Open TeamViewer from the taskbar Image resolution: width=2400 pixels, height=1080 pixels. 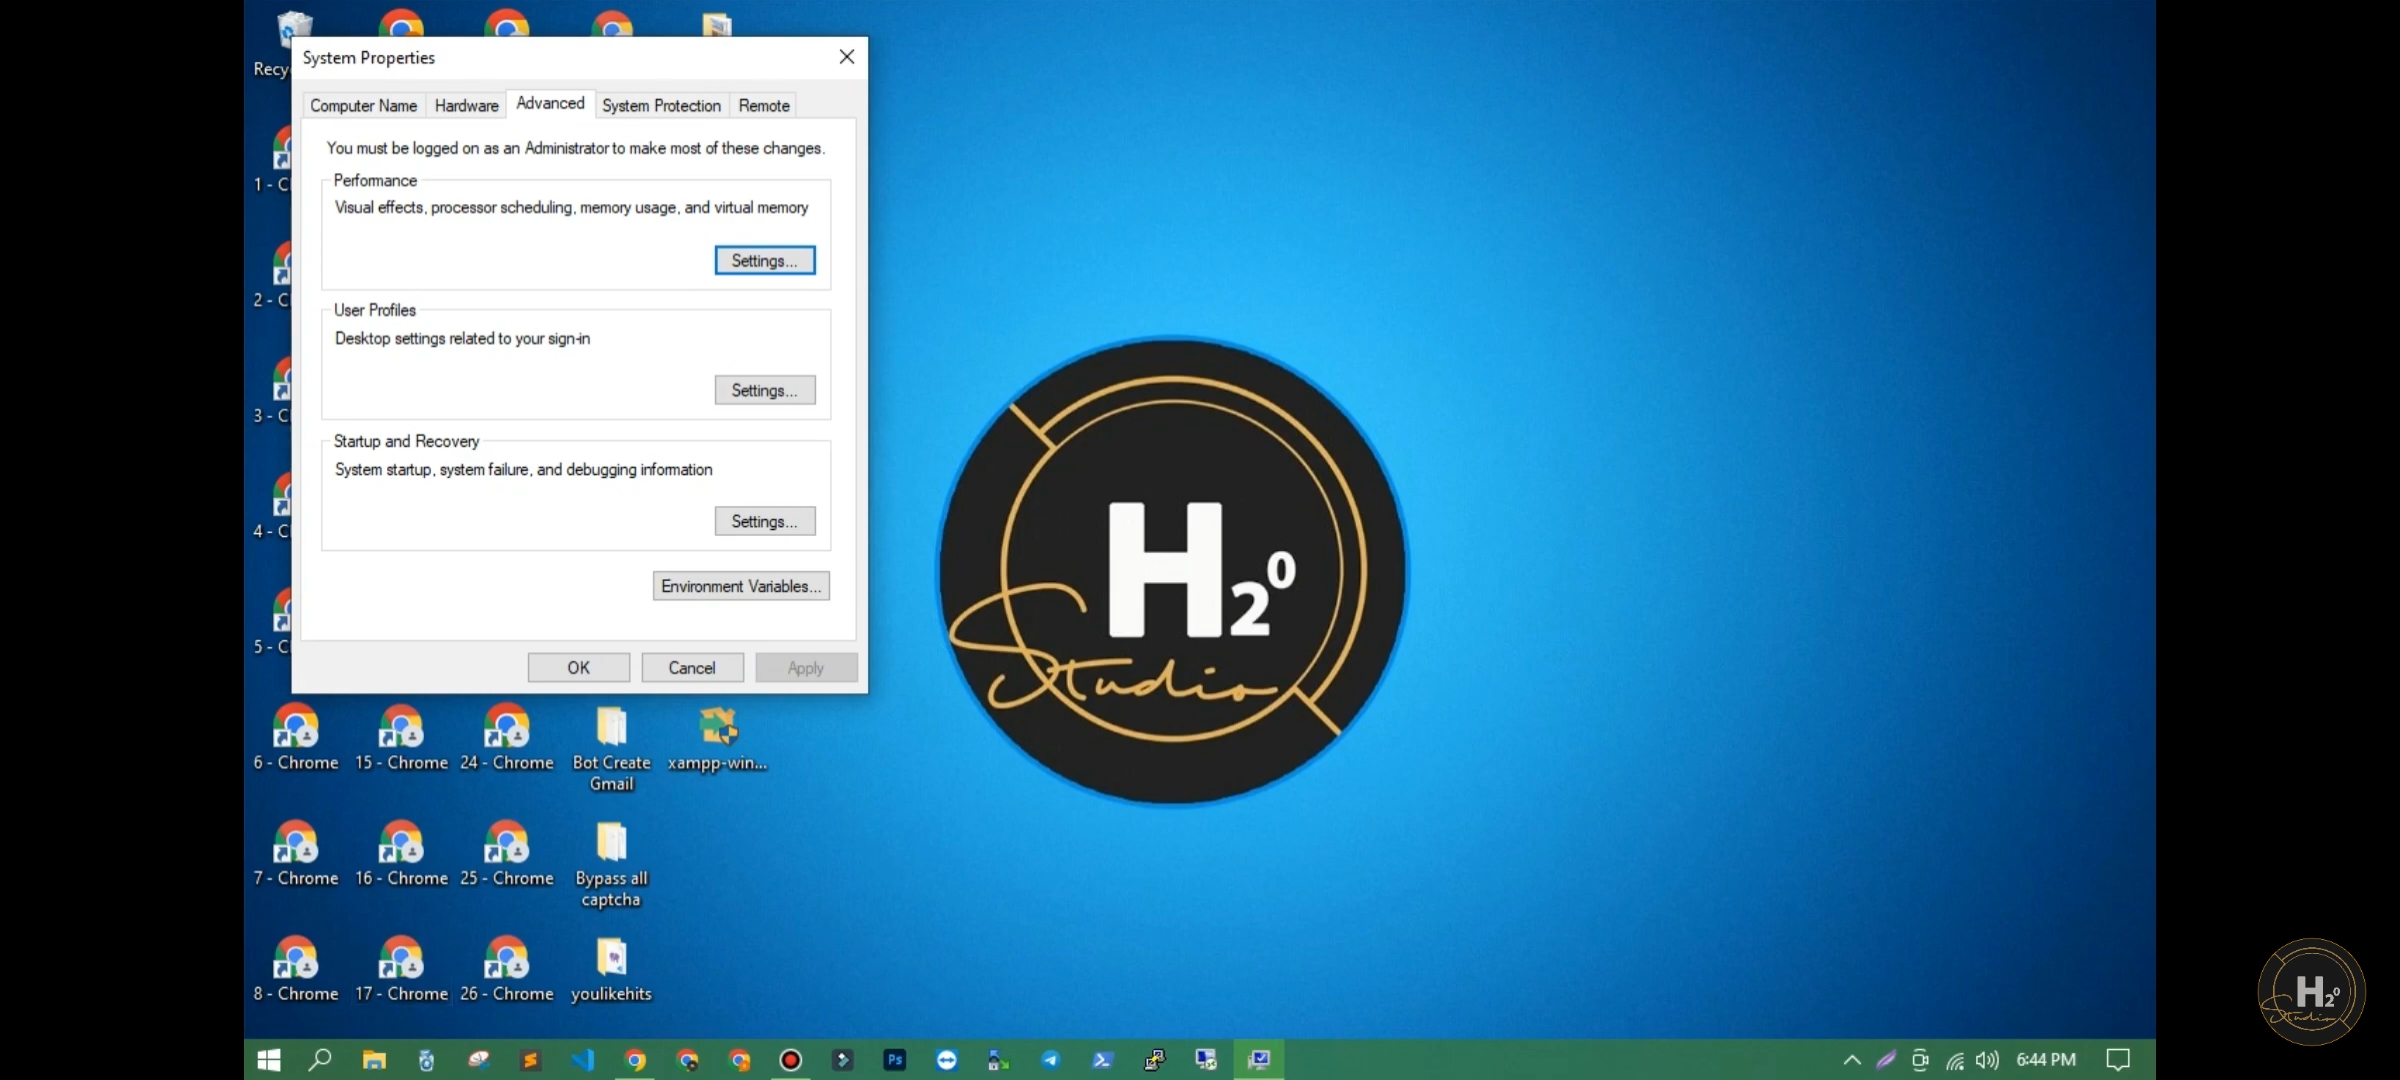coord(946,1060)
